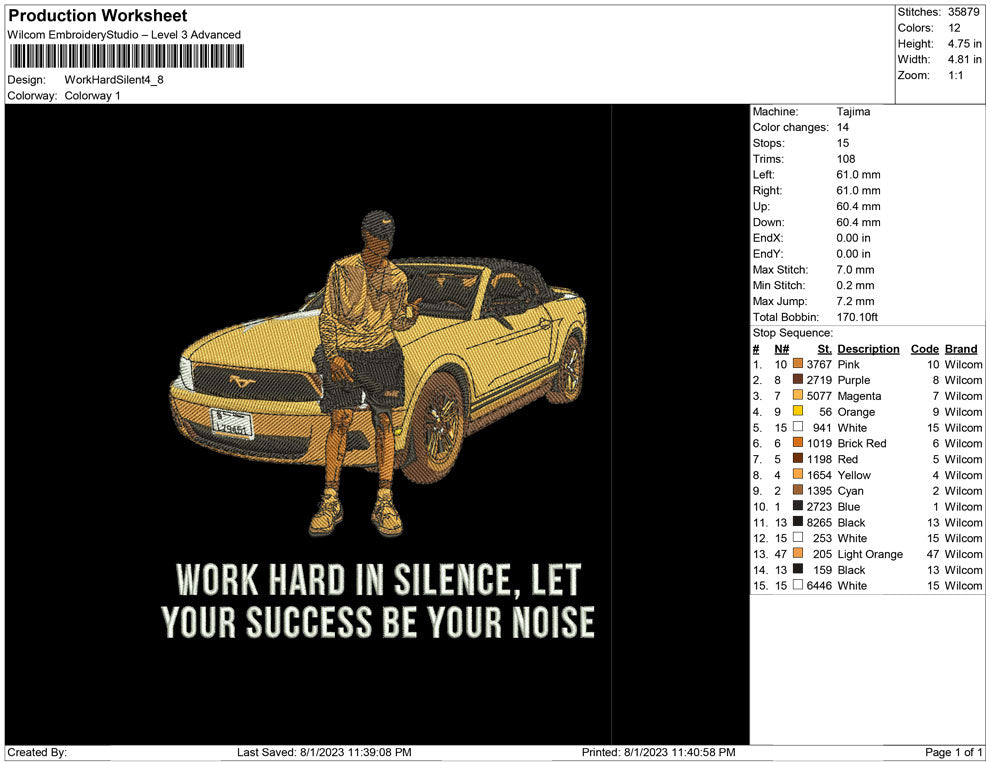Image resolution: width=990 pixels, height=762 pixels.
Task: Click the Colorway 1 value
Action: click(92, 95)
